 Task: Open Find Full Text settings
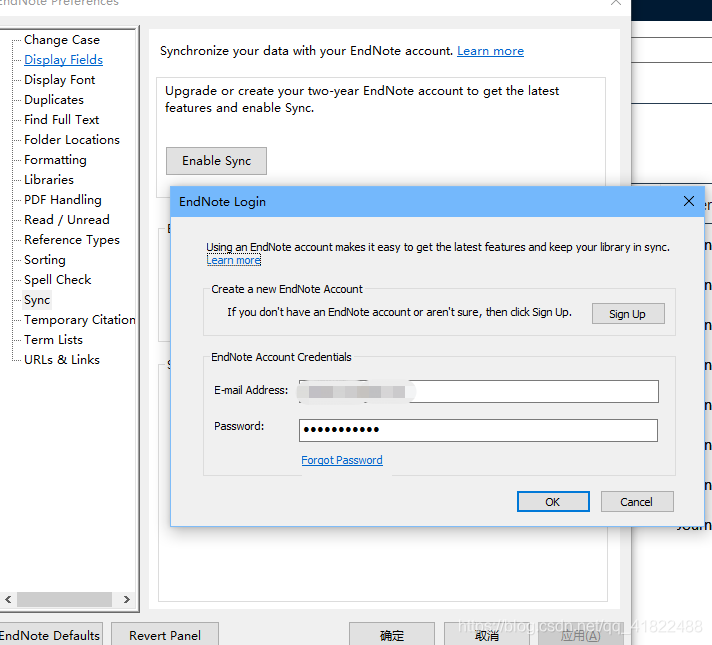point(61,120)
